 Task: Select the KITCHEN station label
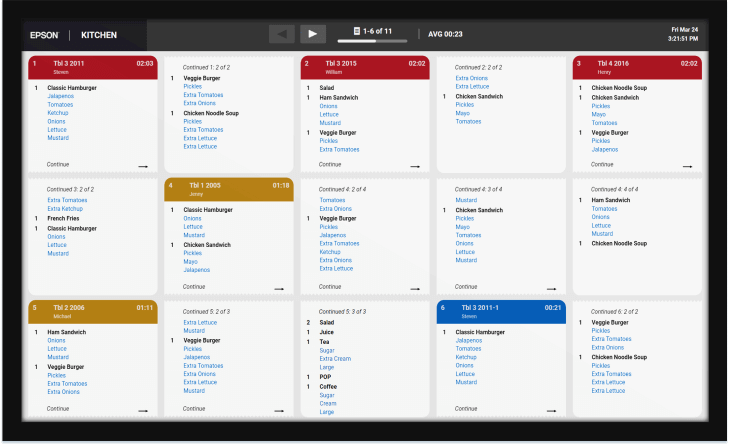tap(99, 35)
